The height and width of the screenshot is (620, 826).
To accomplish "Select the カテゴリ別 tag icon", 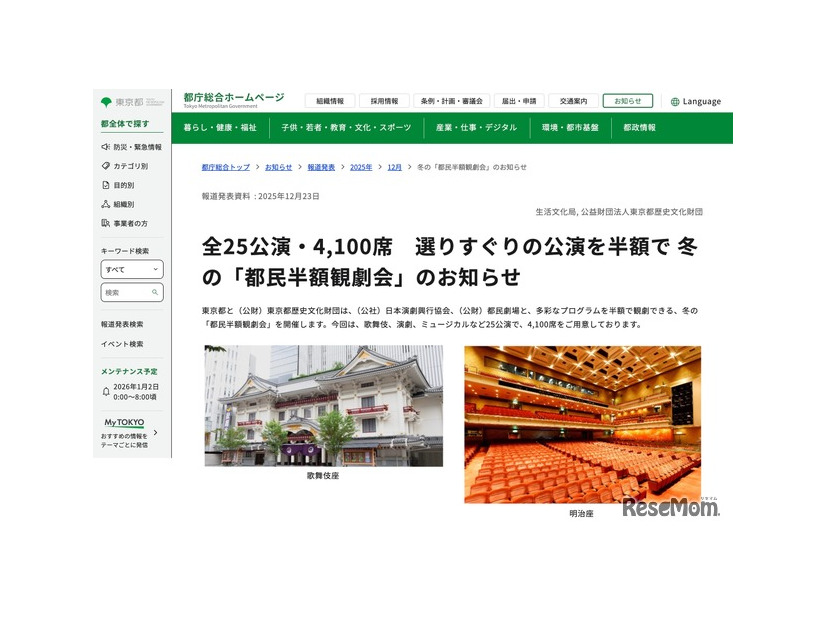I will point(105,165).
